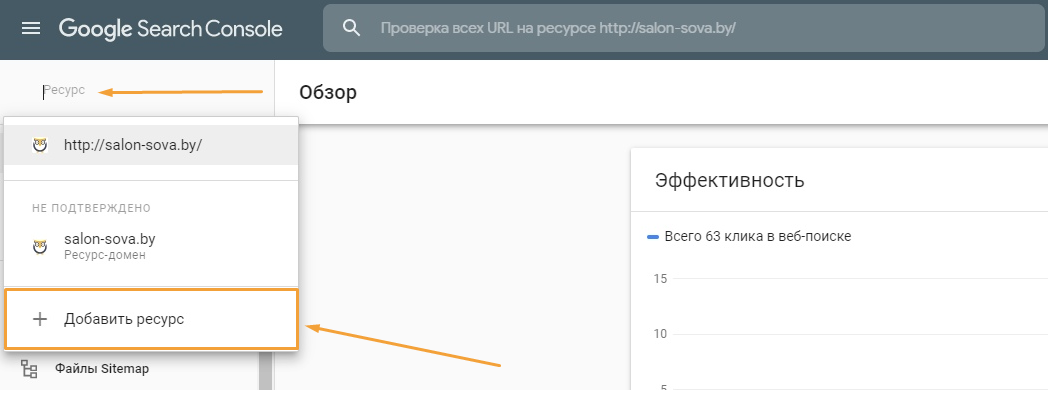Click the owl favicon of http://salon-sova.by/
This screenshot has height=402, width=1048.
pos(40,145)
